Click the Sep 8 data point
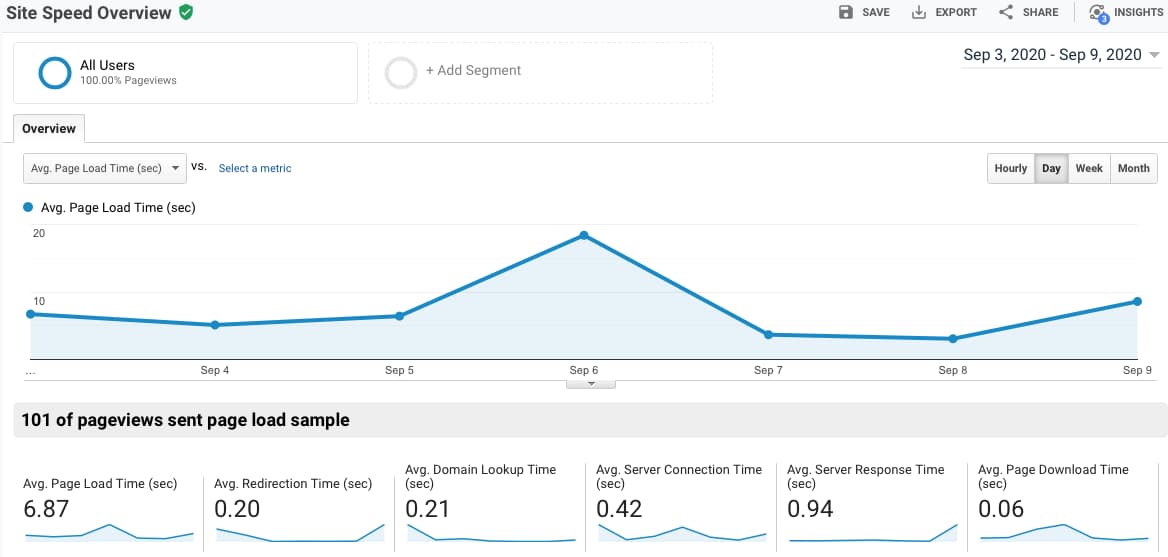The image size is (1168, 557). click(x=953, y=339)
